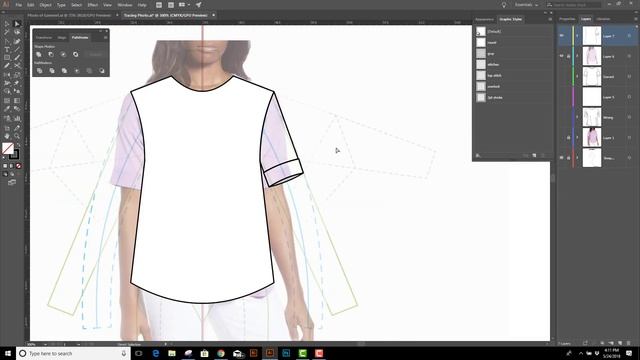Switch to the Libraries panel tab
The width and height of the screenshot is (640, 360).
point(603,19)
